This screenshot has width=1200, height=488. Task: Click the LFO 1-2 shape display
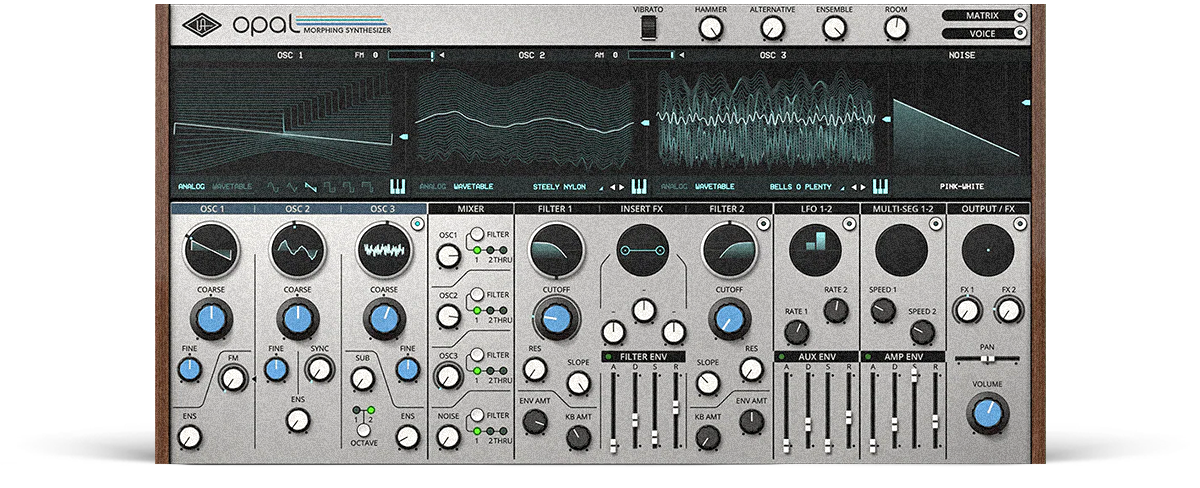coord(816,250)
